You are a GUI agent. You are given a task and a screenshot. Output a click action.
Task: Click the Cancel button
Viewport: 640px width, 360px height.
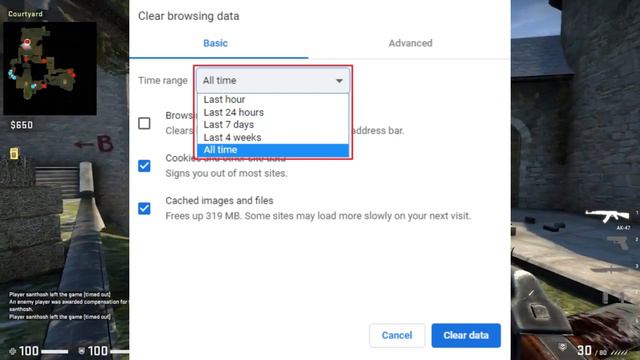coord(397,336)
